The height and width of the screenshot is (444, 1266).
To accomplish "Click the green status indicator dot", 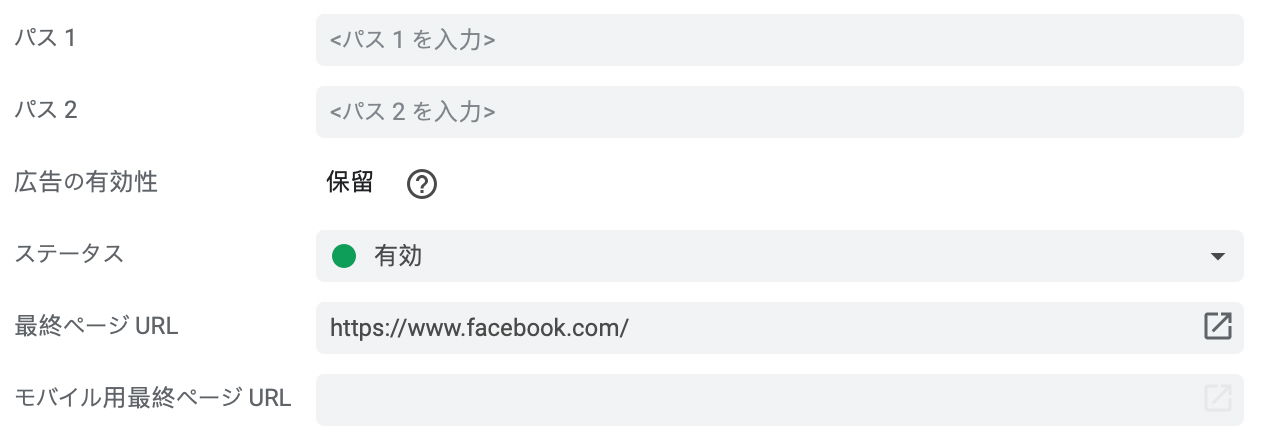I will point(344,256).
